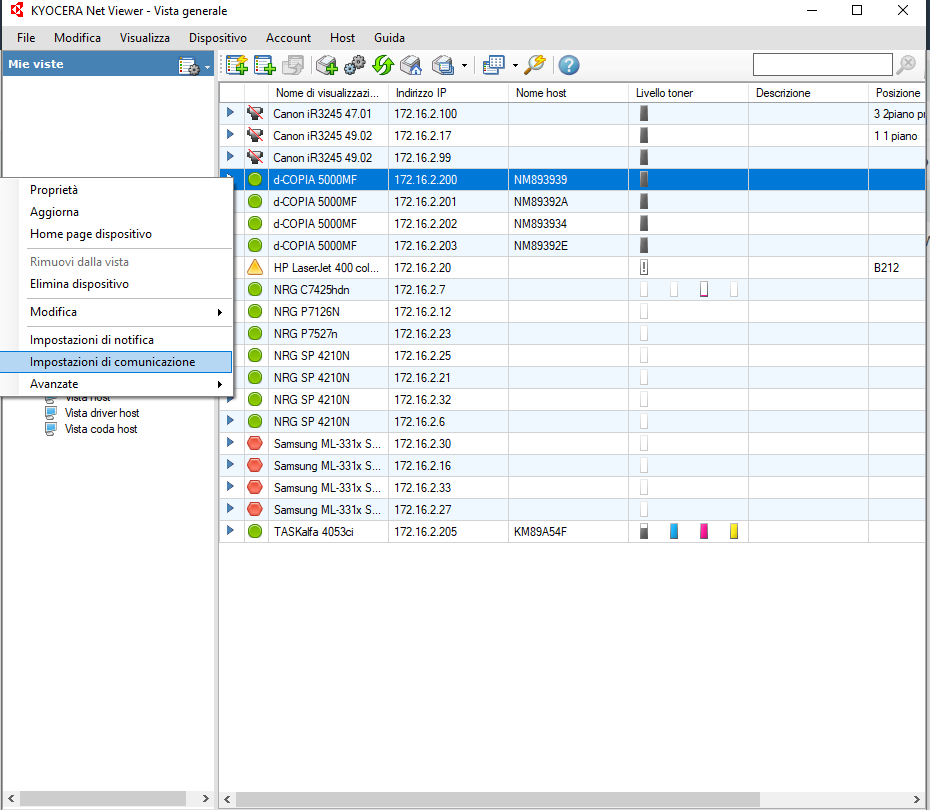Click red error icon of Samsung 172.16.2.27

tap(255, 509)
